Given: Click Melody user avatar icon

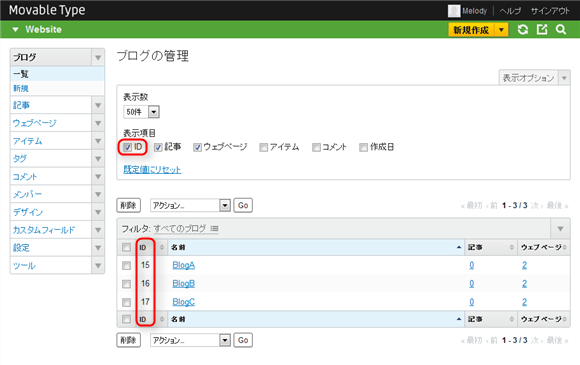Looking at the screenshot, I should pyautogui.click(x=454, y=11).
